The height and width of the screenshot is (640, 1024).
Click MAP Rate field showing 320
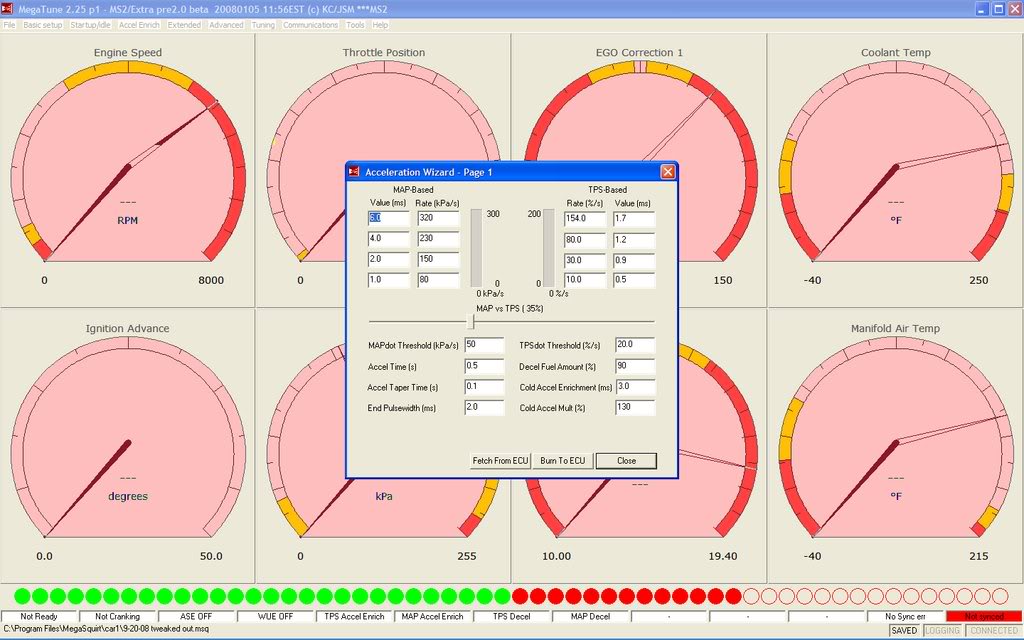(x=438, y=218)
